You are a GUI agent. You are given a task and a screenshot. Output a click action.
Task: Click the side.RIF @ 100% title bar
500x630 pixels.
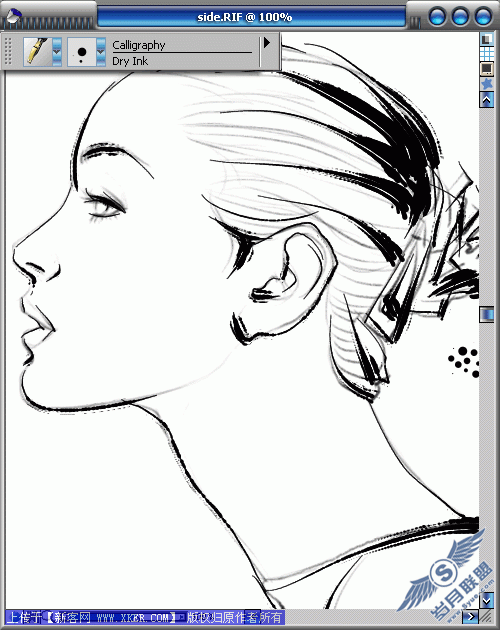(251, 17)
